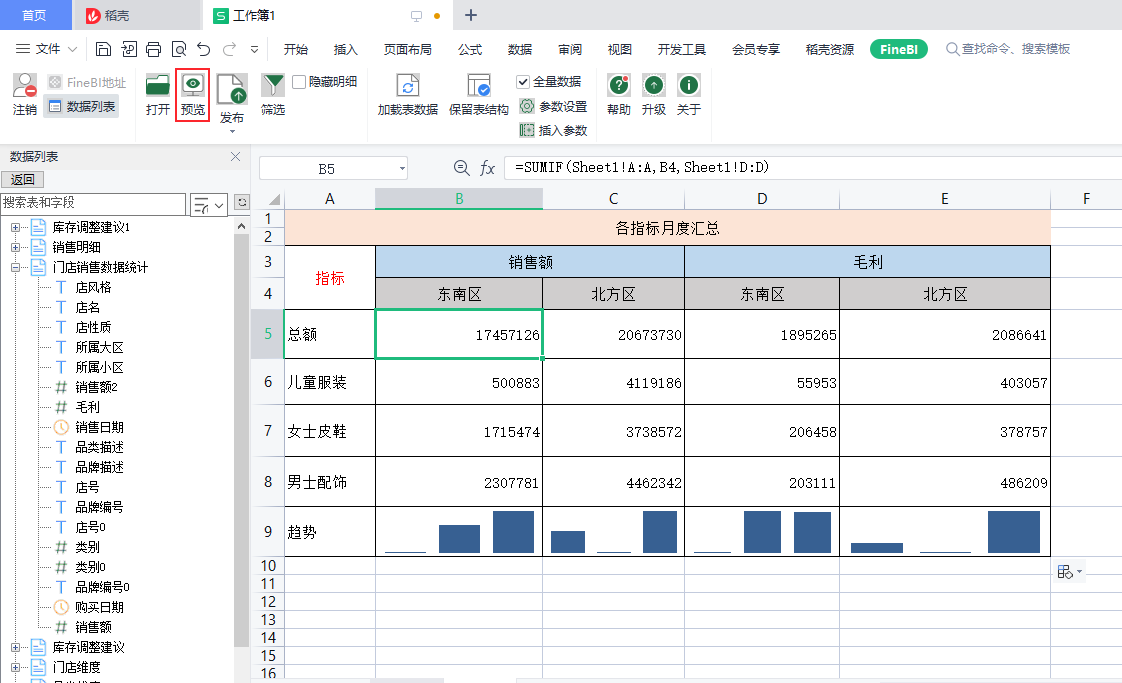Screen dimensions: 1122x683
Task: Click the Print Preview magnifier icon
Action: (x=179, y=49)
